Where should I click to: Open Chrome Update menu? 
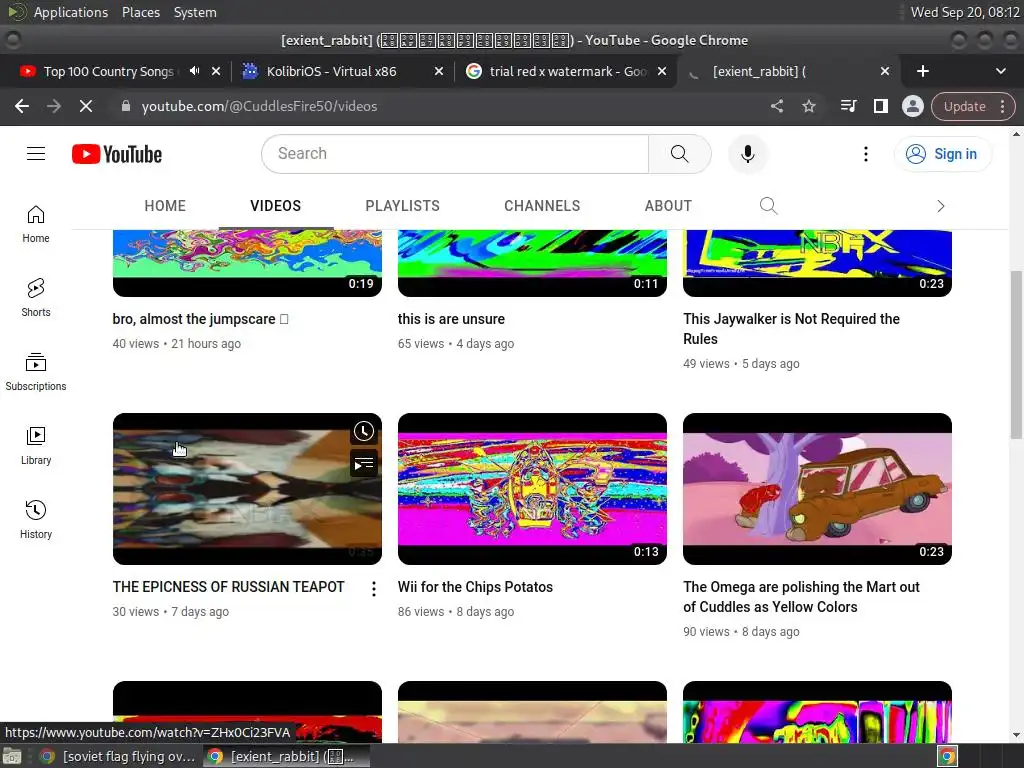(973, 106)
